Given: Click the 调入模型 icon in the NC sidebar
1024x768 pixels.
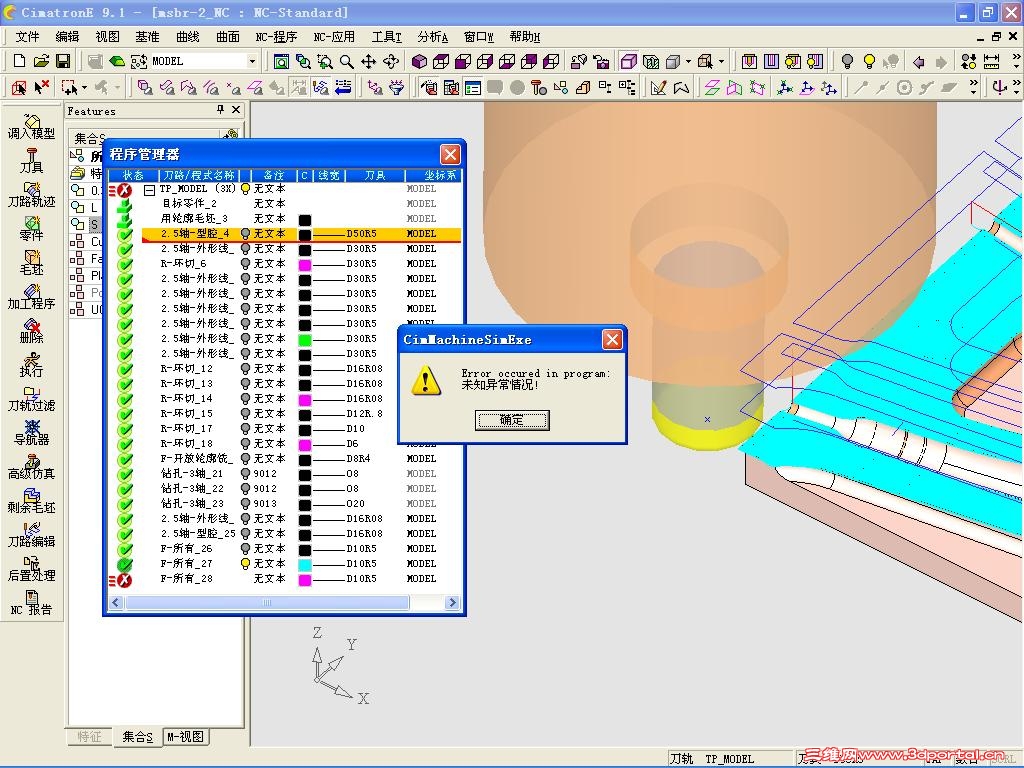Looking at the screenshot, I should pyautogui.click(x=31, y=126).
